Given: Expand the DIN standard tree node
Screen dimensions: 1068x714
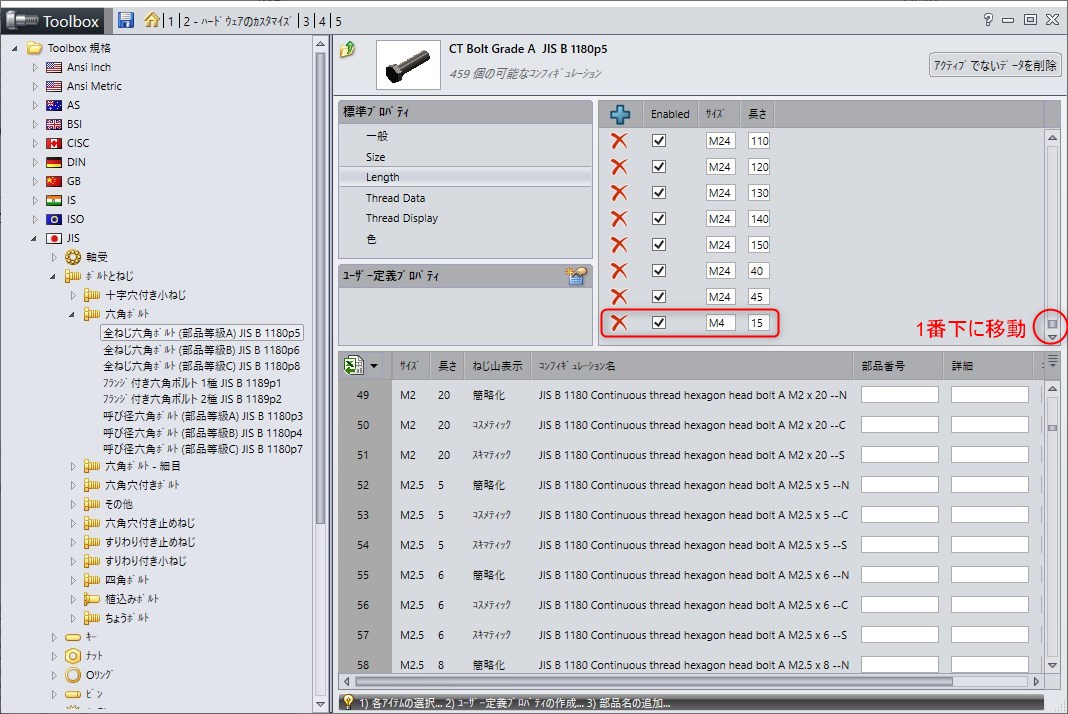Looking at the screenshot, I should click(x=35, y=162).
